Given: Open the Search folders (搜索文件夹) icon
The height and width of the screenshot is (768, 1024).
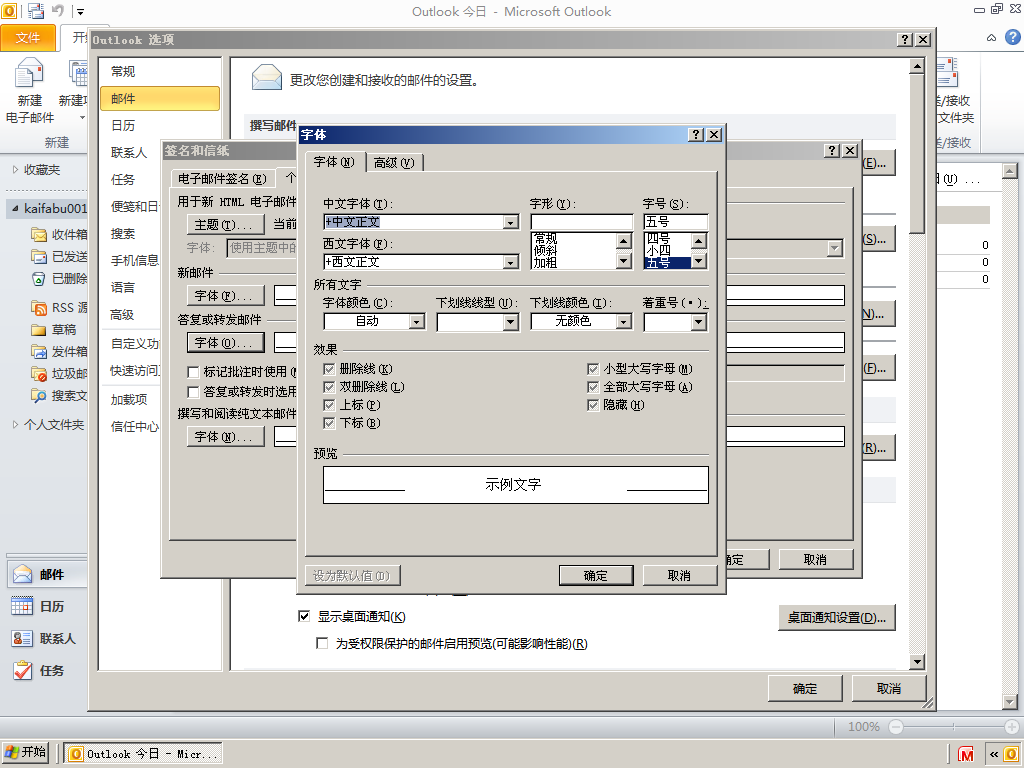Looking at the screenshot, I should [39, 395].
